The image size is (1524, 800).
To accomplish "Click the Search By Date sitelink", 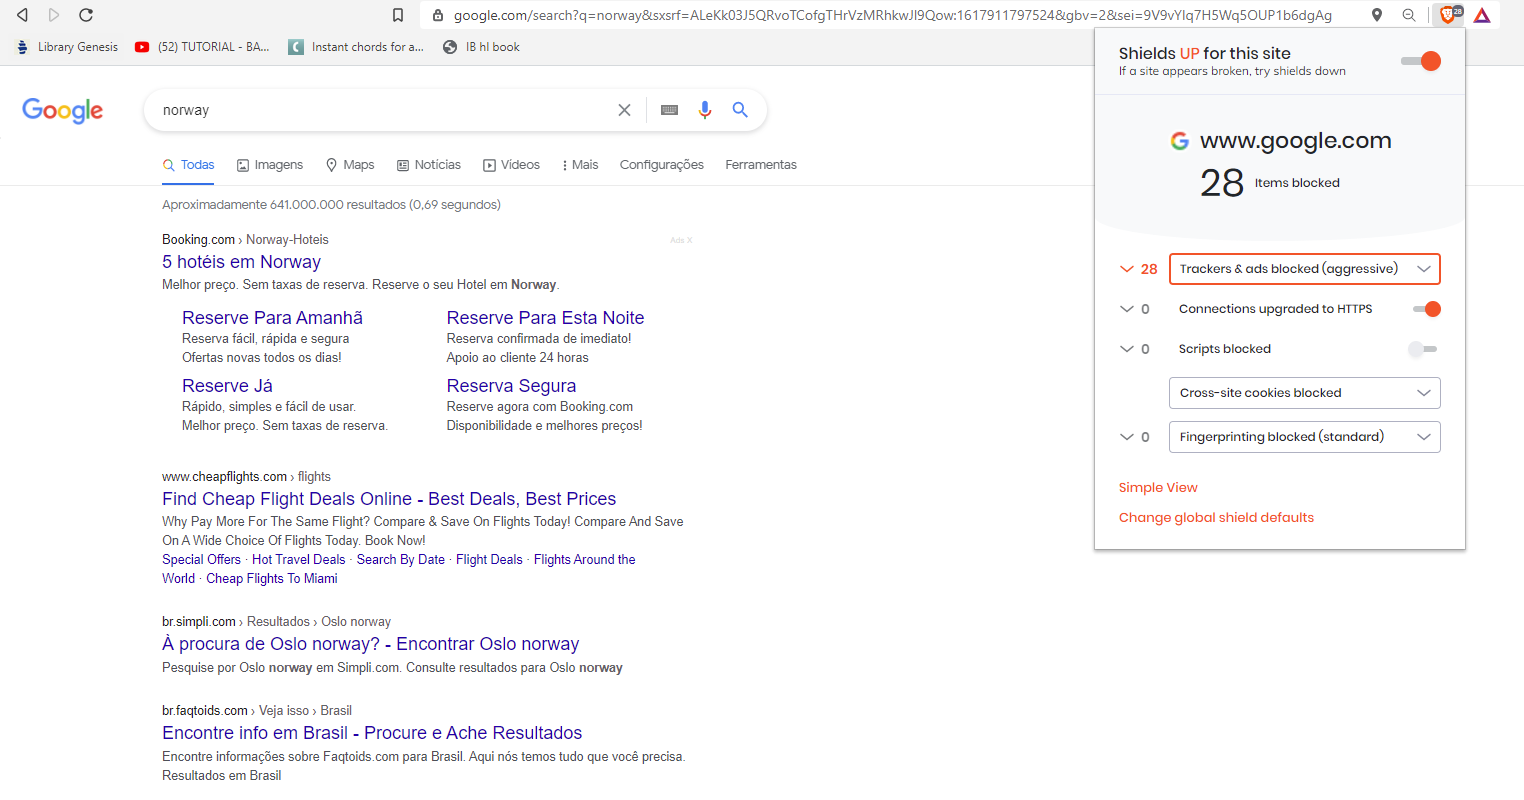I will click(x=401, y=560).
